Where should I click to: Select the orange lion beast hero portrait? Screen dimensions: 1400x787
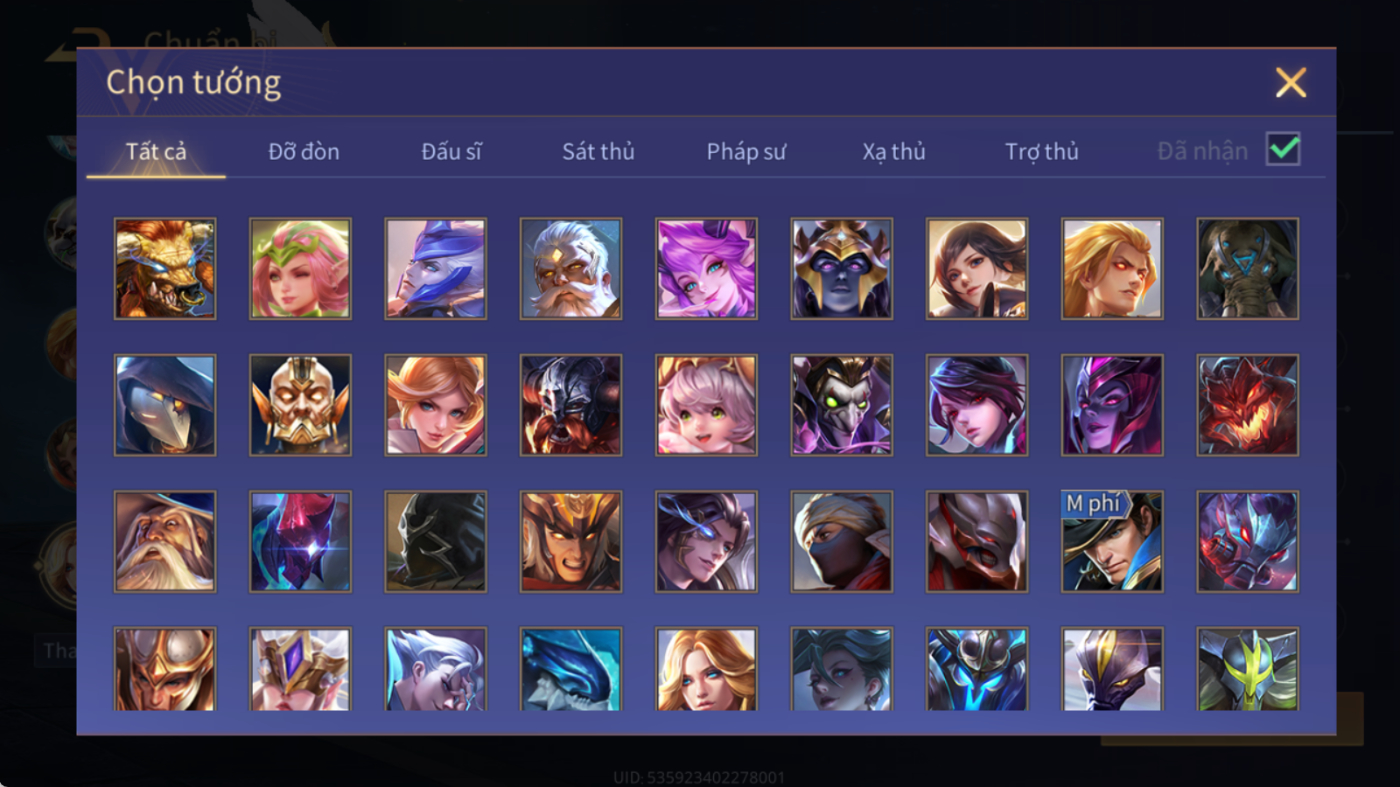tap(165, 269)
